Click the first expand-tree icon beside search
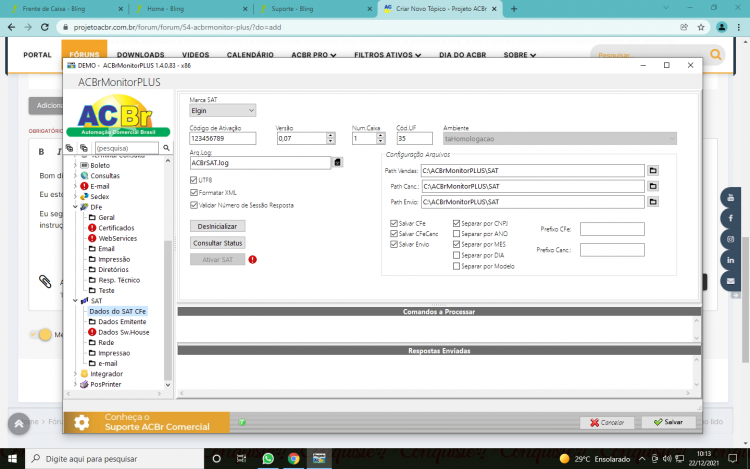 tap(70, 148)
